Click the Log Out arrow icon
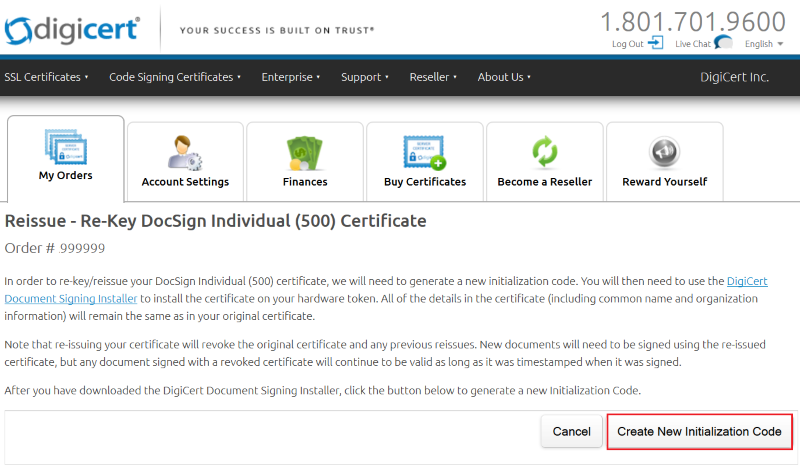Viewport: 800px width, 470px height. [656, 43]
